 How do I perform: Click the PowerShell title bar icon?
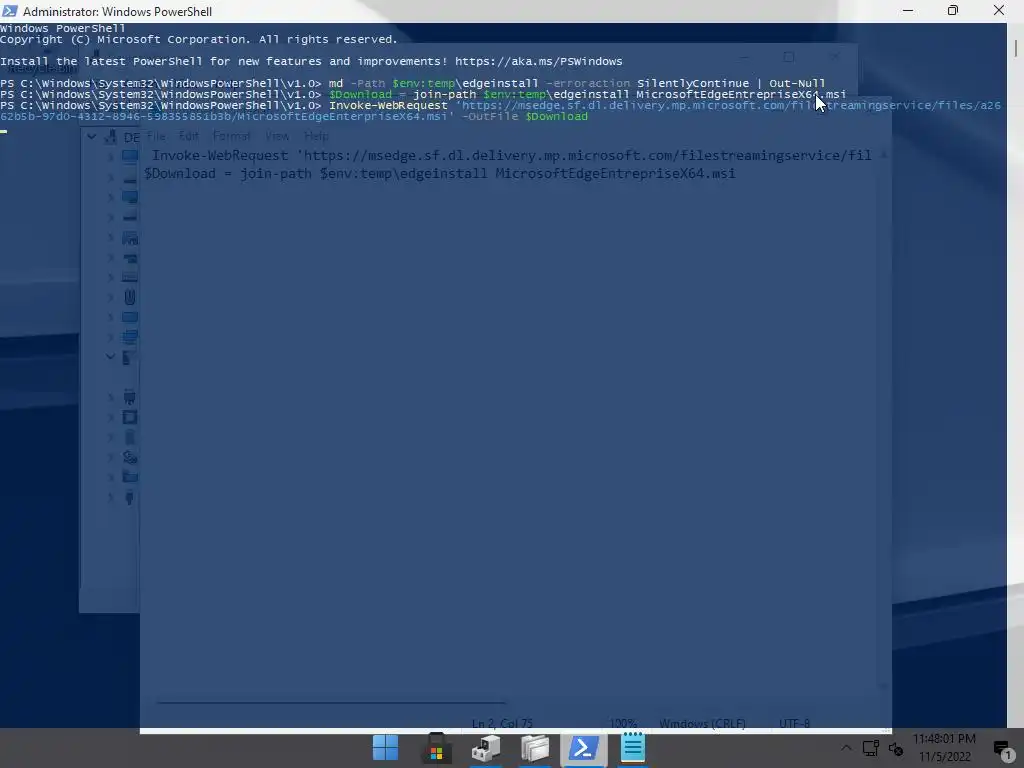(10, 11)
